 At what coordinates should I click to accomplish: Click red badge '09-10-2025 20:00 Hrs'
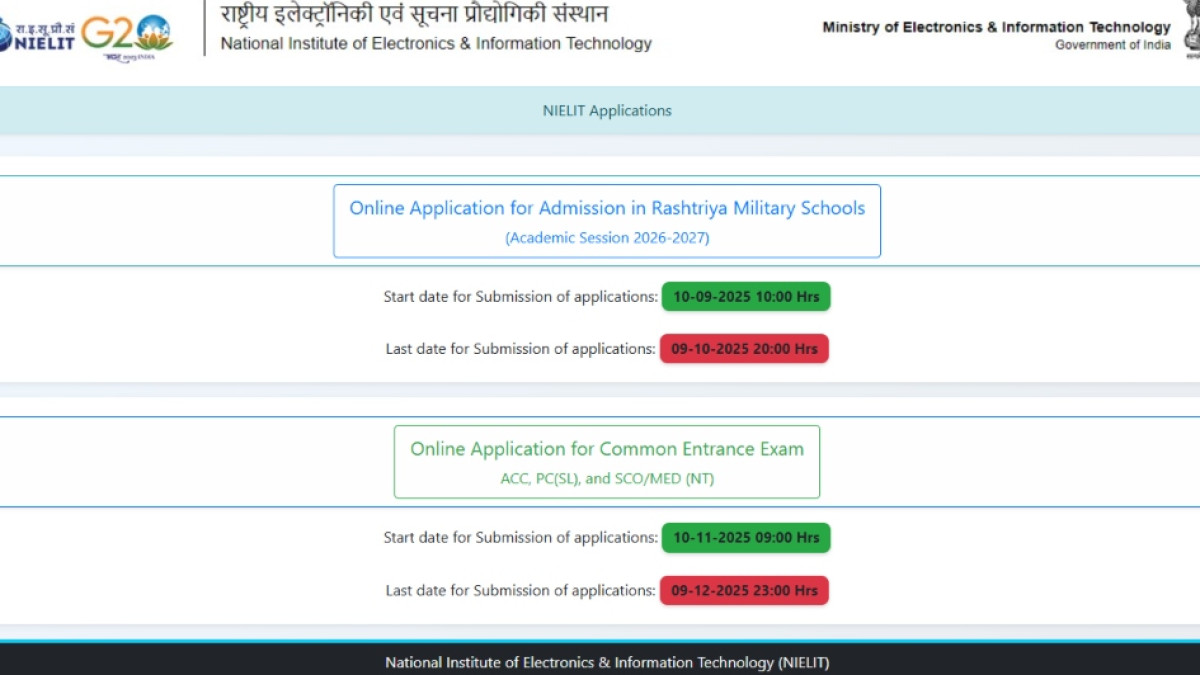tap(744, 349)
